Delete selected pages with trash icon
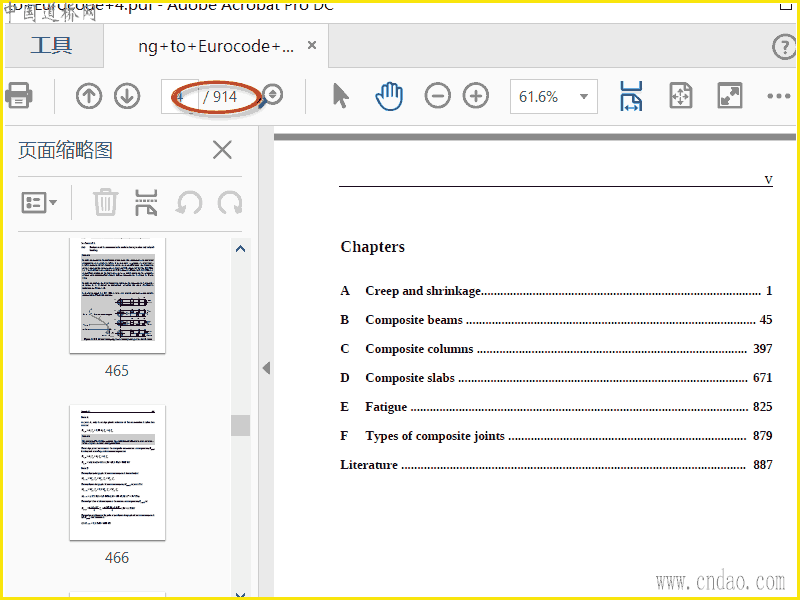The width and height of the screenshot is (800, 600). (x=106, y=203)
